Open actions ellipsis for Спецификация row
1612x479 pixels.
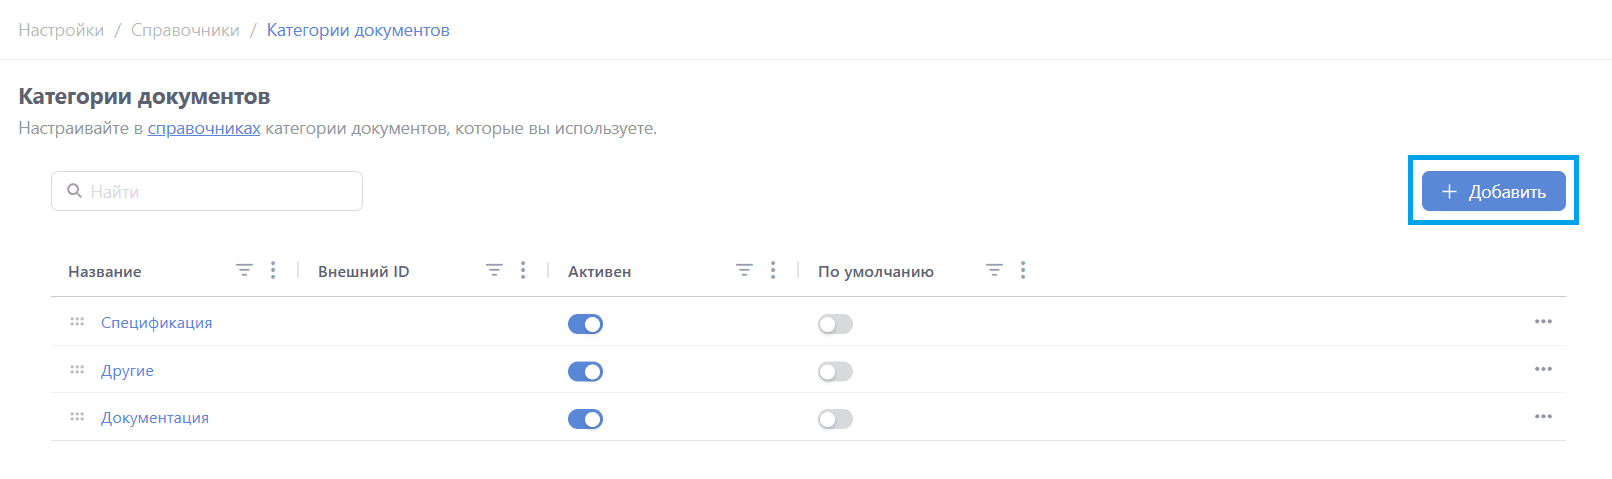coord(1543,322)
